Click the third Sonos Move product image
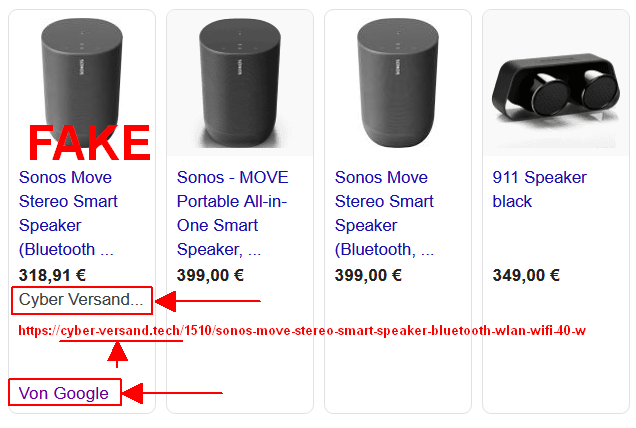 (398, 83)
